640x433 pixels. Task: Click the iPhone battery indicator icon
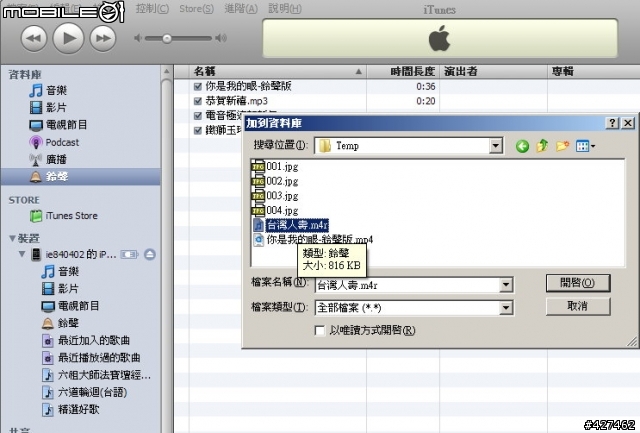(x=129, y=255)
